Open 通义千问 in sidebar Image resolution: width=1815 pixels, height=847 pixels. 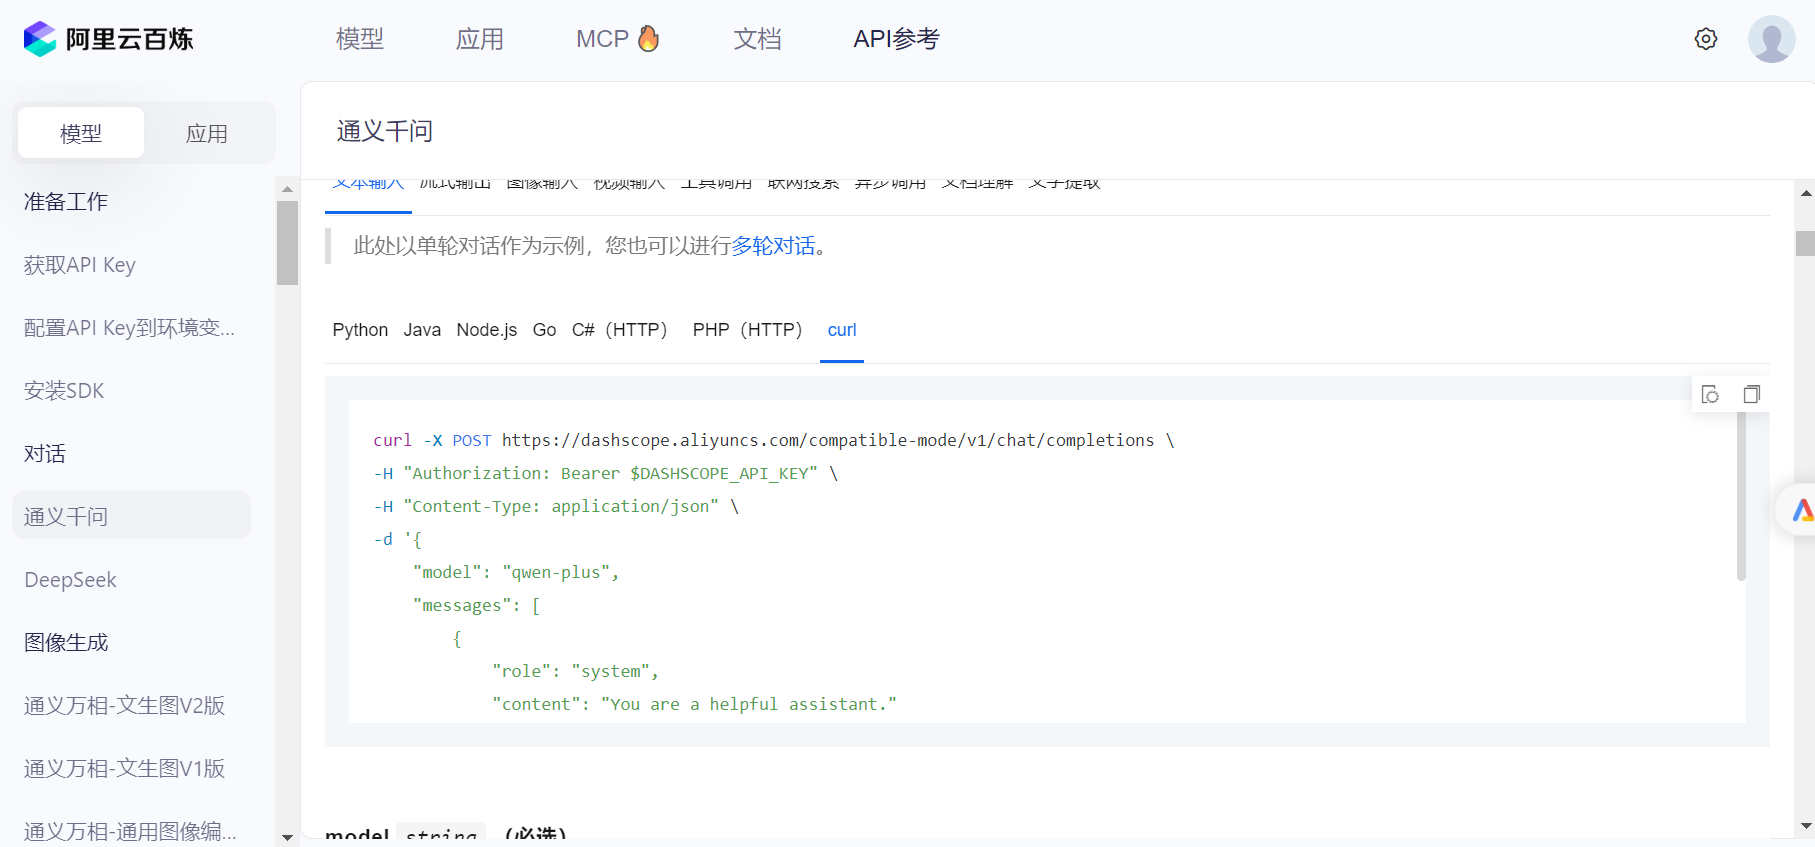[x=131, y=515]
